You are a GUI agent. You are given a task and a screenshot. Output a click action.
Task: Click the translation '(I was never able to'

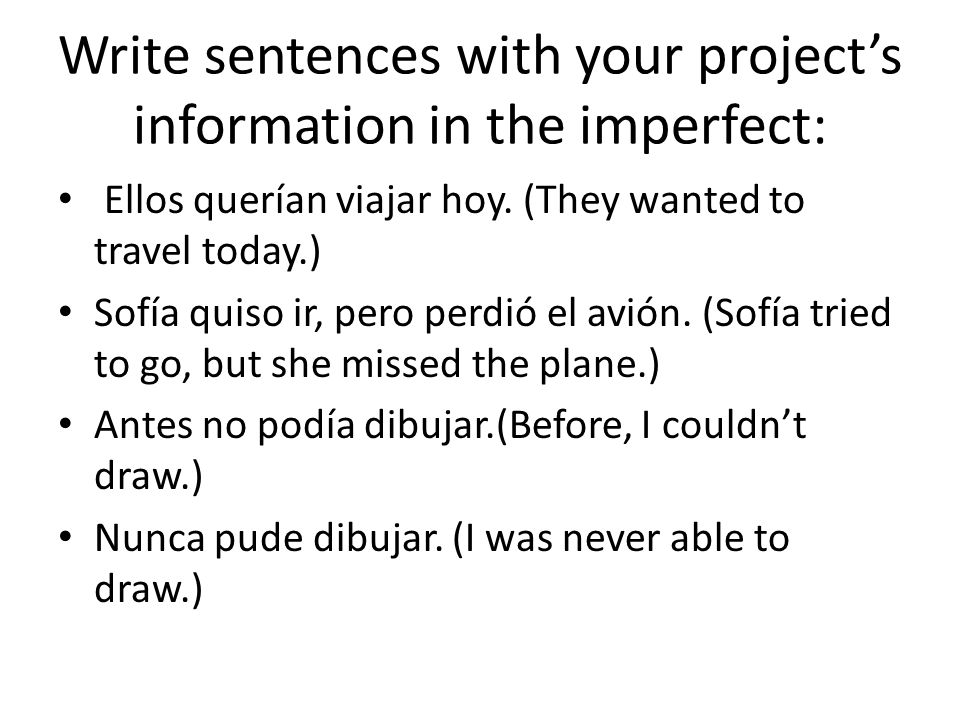point(621,539)
